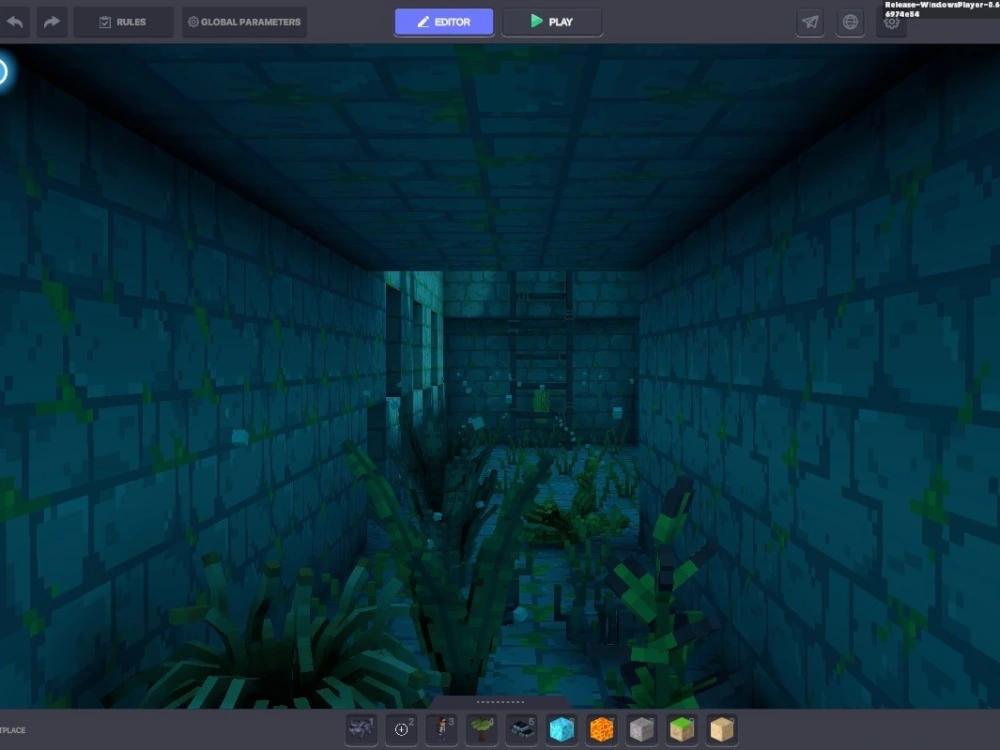Select hotbar slot 1 creature item
The height and width of the screenshot is (750, 1000).
pyautogui.click(x=362, y=729)
